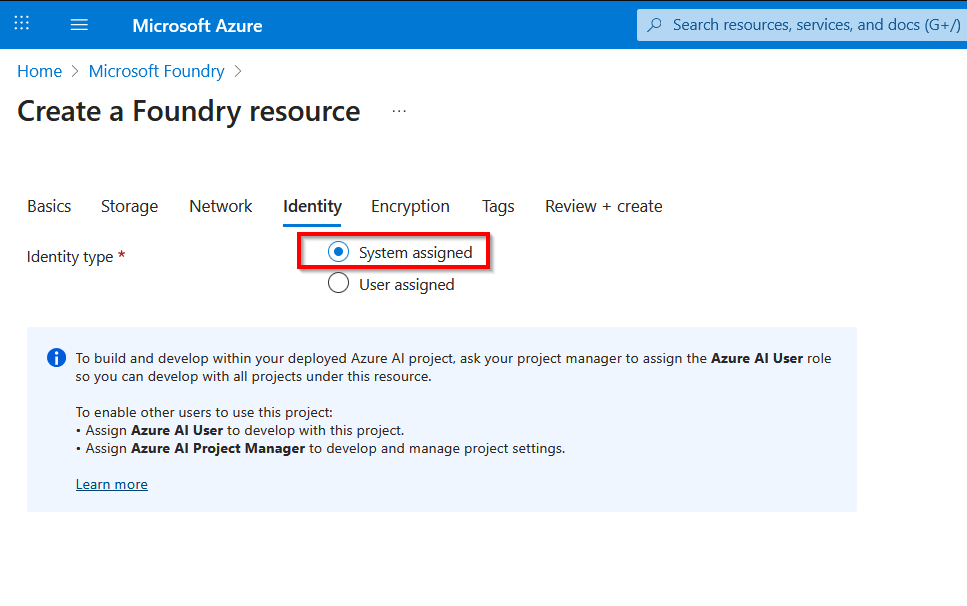Show the portal hamburger menu
Screen dimensions: 967x606
pyautogui.click(x=79, y=25)
